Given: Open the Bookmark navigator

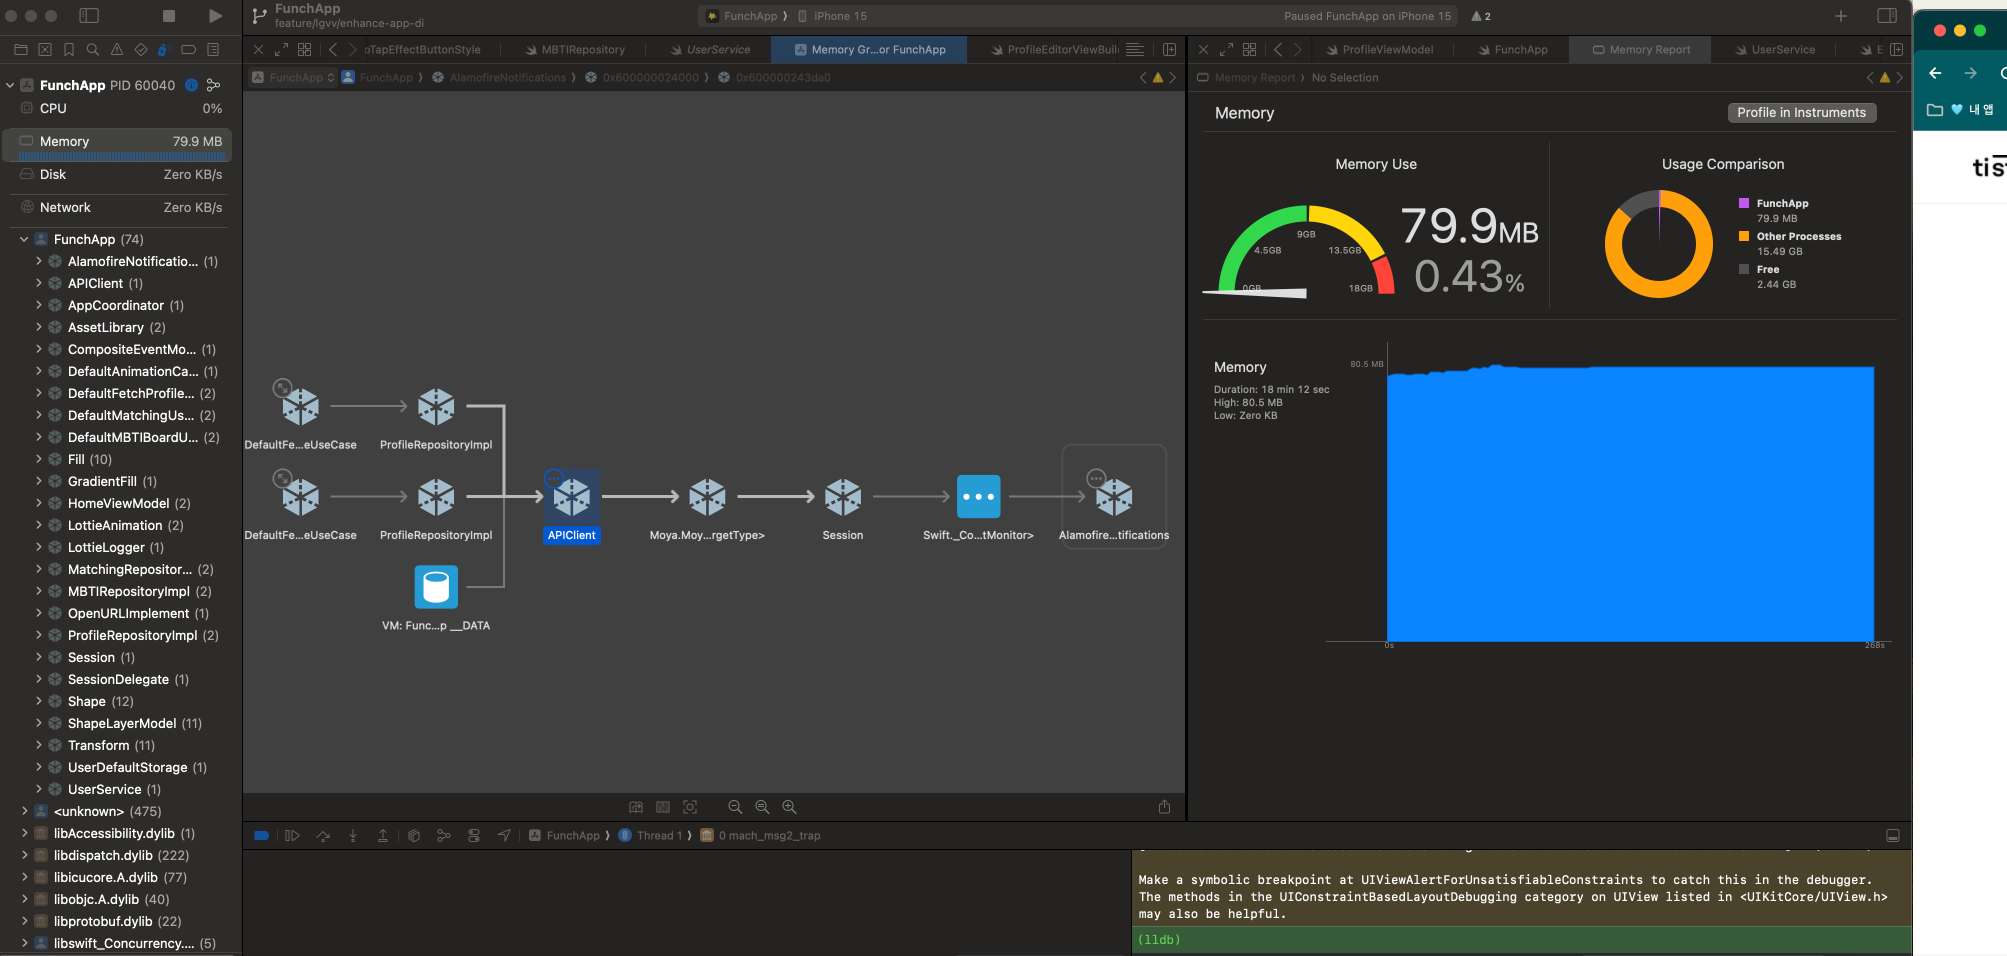Looking at the screenshot, I should (x=69, y=49).
